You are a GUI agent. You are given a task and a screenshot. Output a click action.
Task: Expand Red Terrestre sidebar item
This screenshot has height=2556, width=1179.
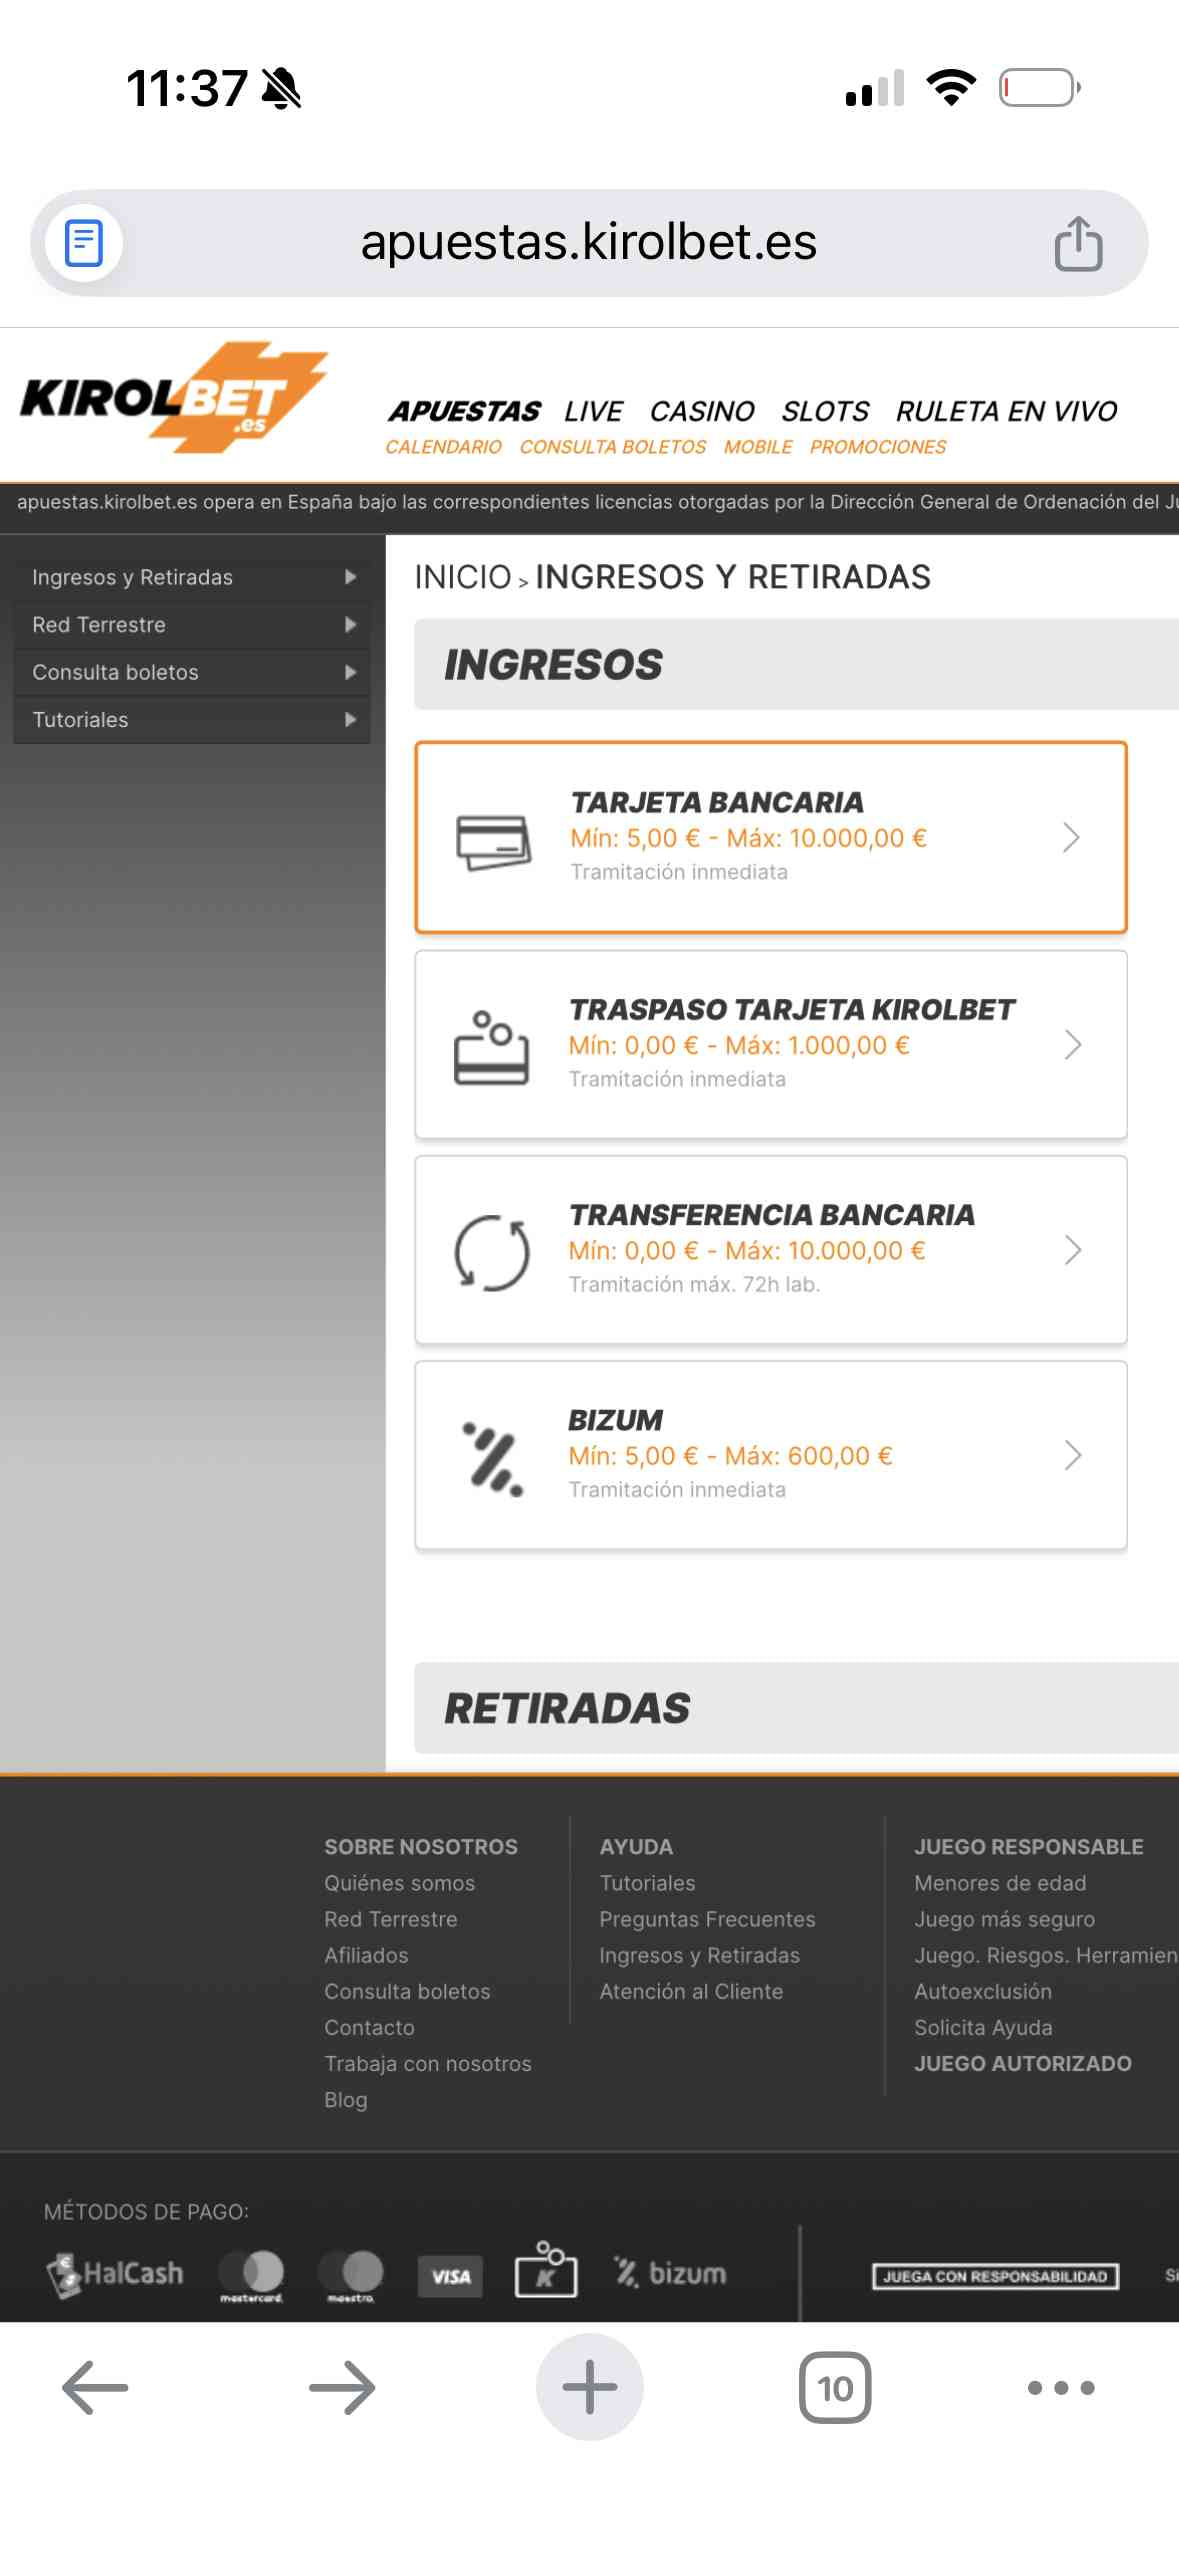point(192,625)
